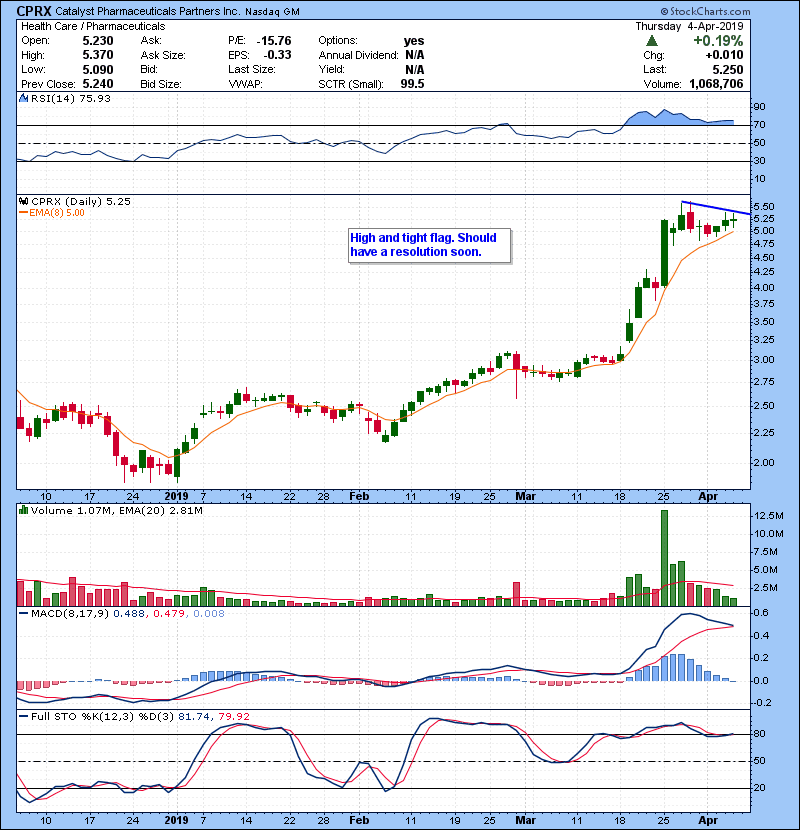Select the stochastic %K value 81.74
Image resolution: width=800 pixels, height=830 pixels.
click(193, 717)
